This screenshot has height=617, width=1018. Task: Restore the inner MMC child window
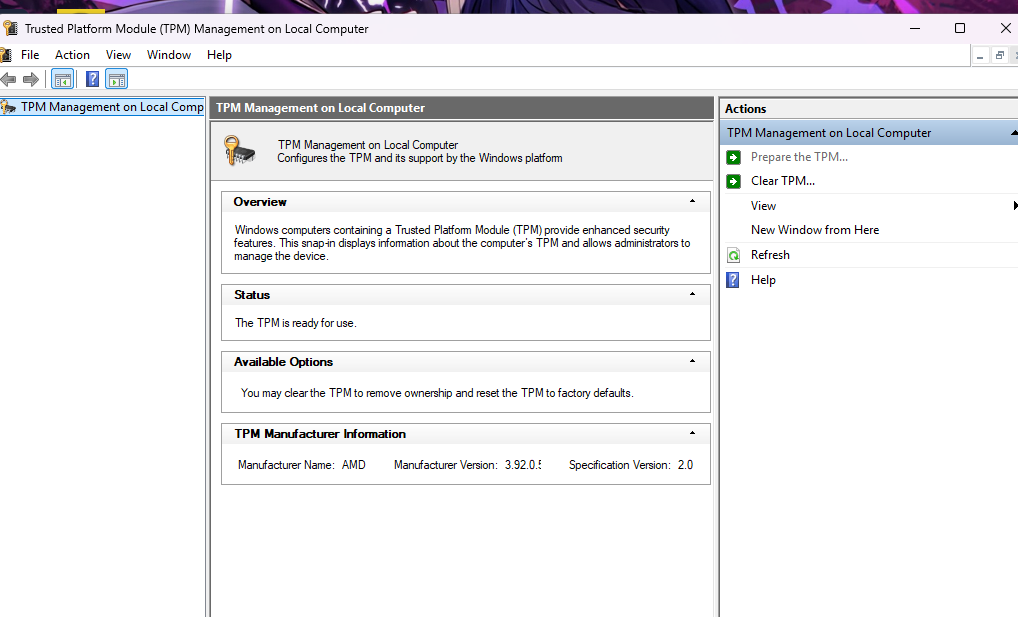click(x=1000, y=56)
